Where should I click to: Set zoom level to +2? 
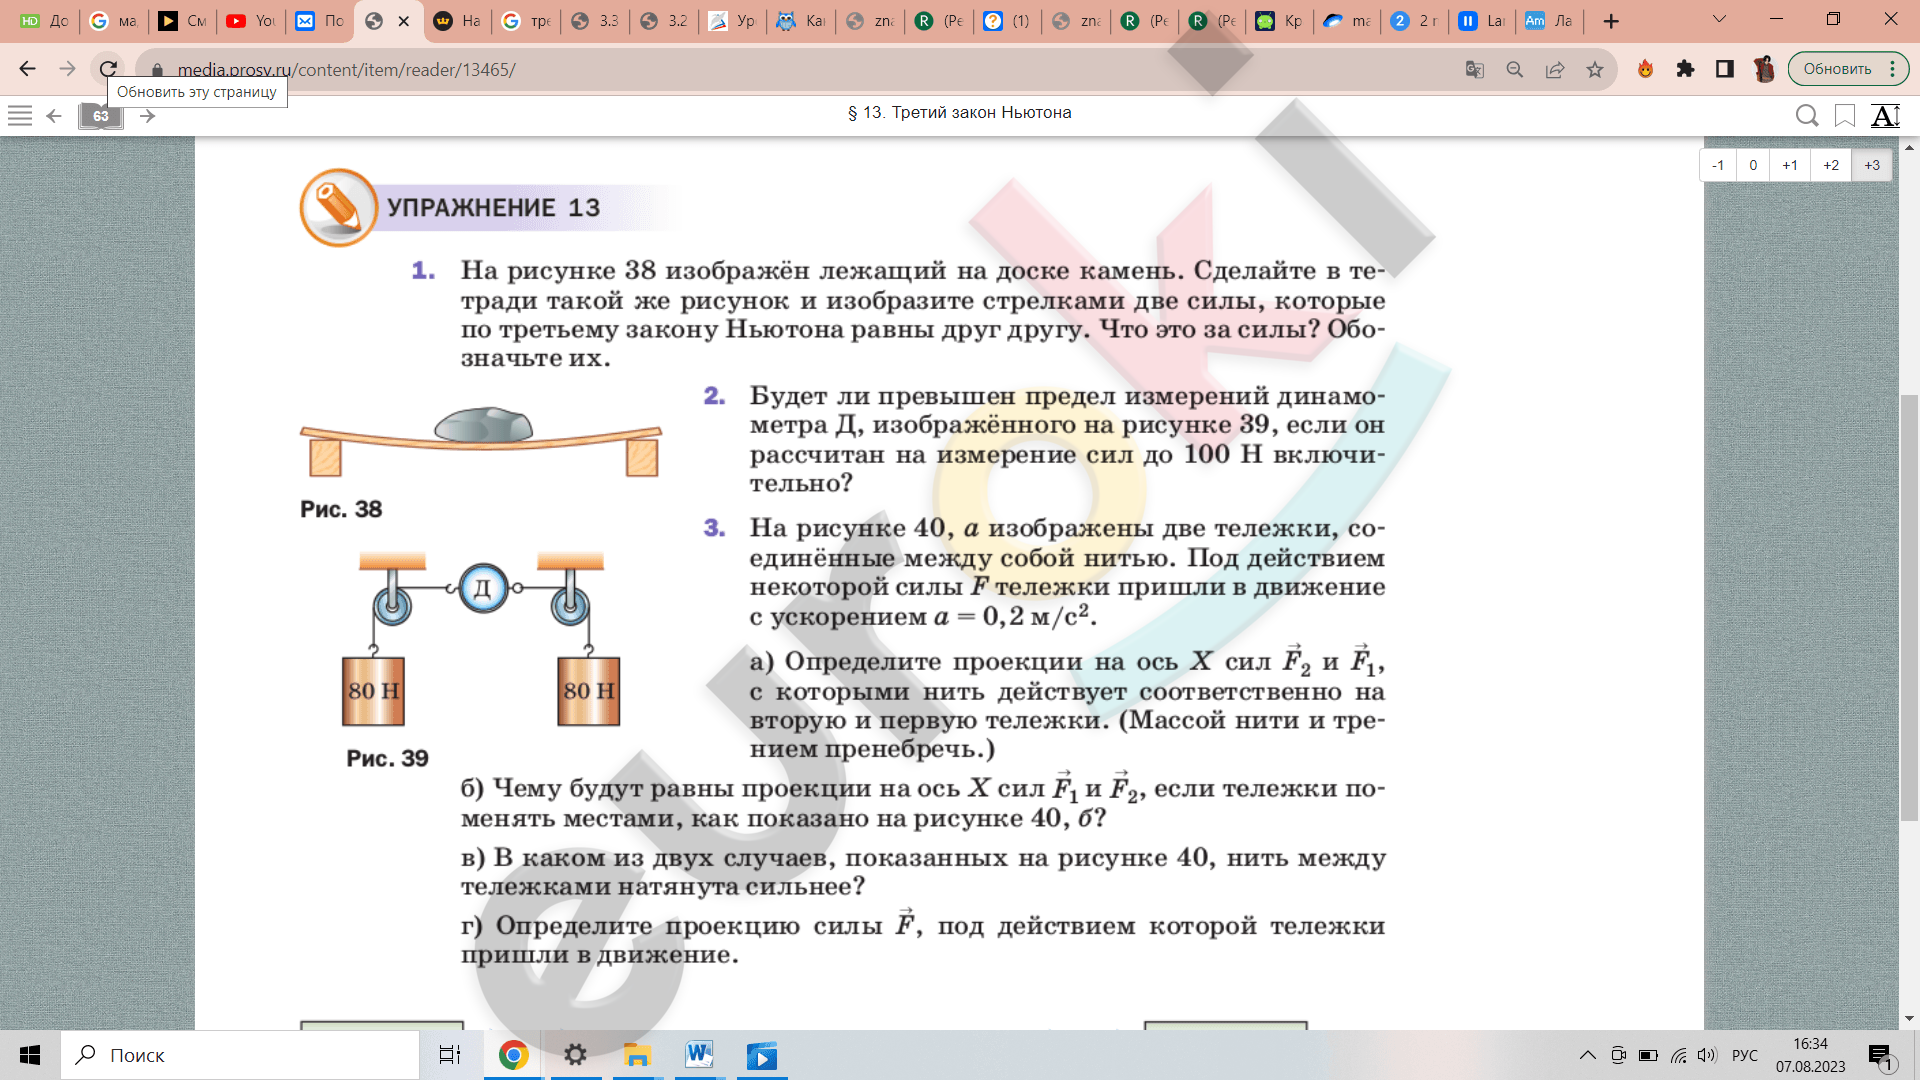[1831, 165]
